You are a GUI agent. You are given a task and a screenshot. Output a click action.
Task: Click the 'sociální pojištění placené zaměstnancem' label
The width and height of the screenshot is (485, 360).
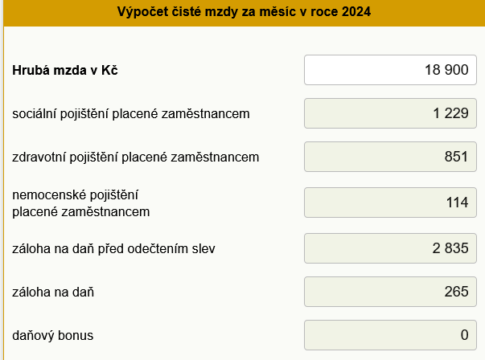click(131, 114)
